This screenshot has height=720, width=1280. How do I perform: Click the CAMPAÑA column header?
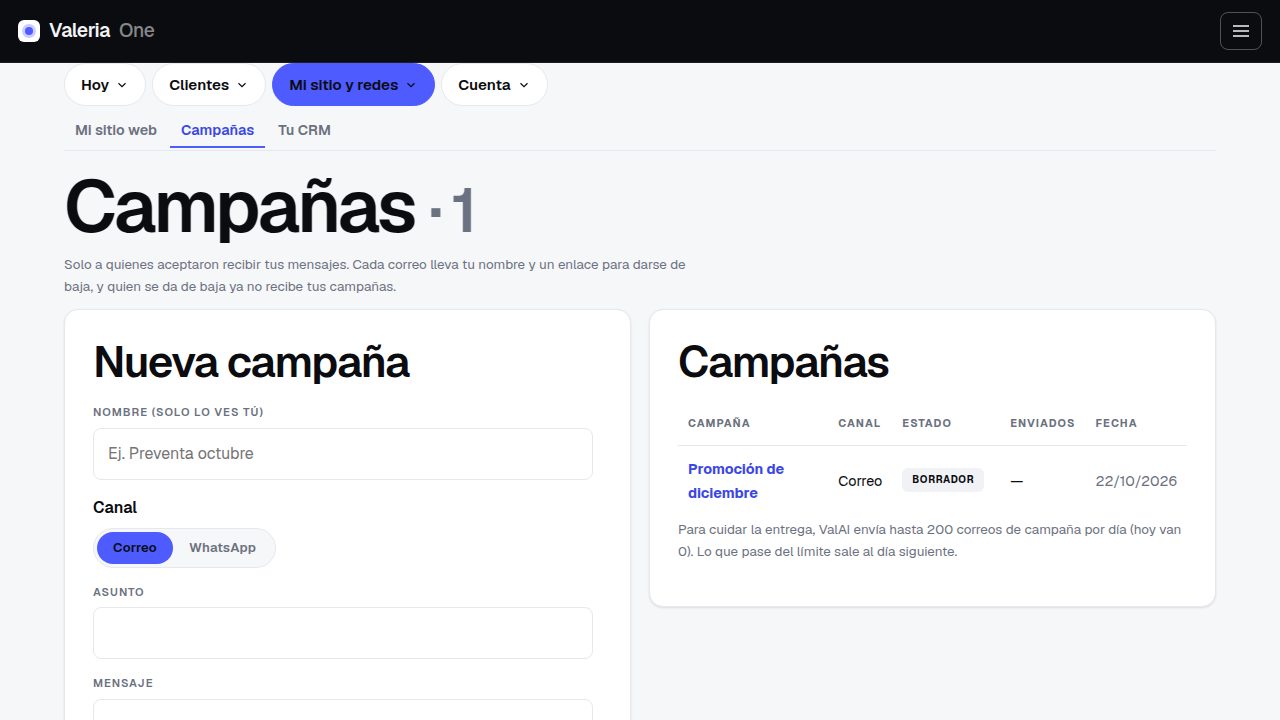point(719,423)
